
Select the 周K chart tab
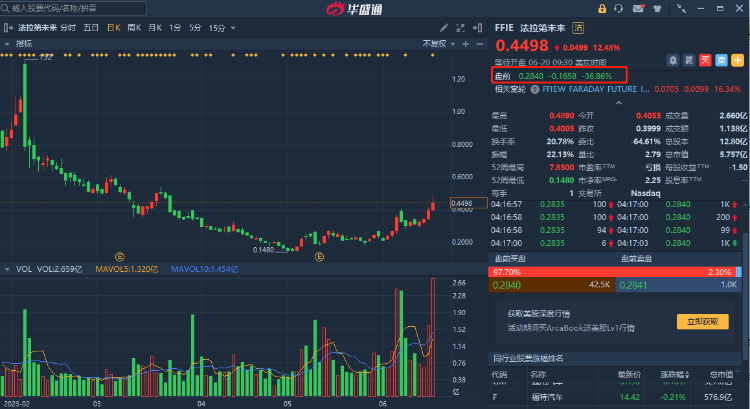[x=134, y=28]
